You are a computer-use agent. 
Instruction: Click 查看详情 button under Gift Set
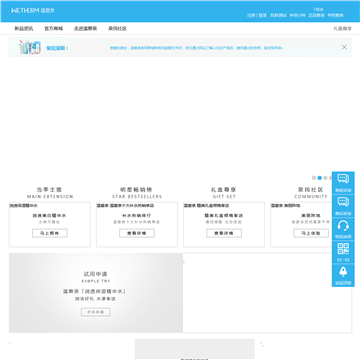(x=224, y=233)
